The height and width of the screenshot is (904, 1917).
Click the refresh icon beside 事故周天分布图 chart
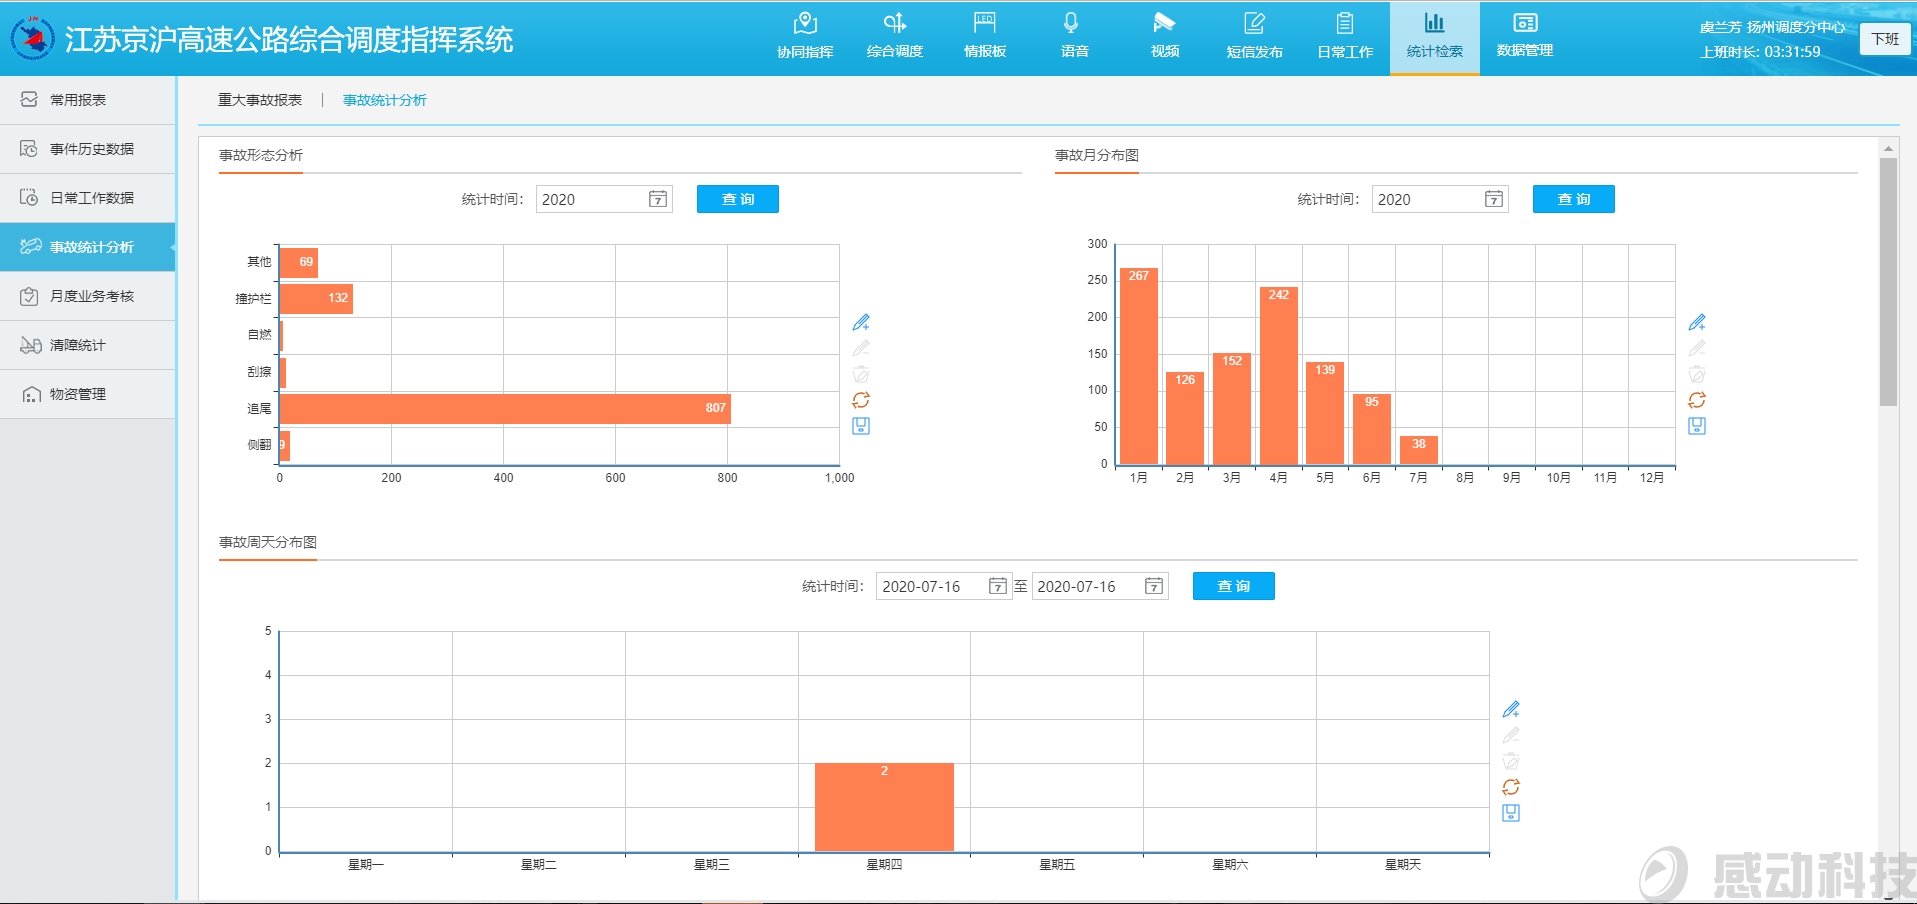coord(1511,787)
